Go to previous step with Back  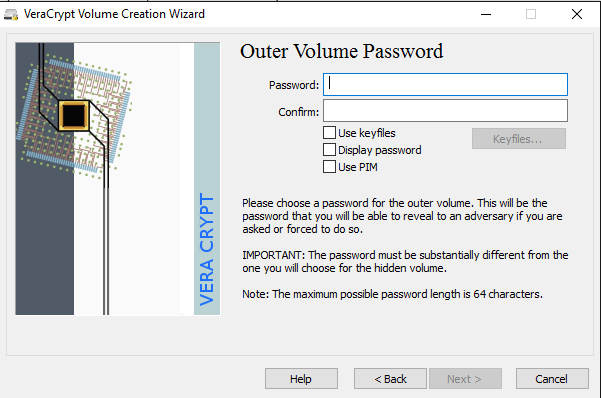point(390,379)
